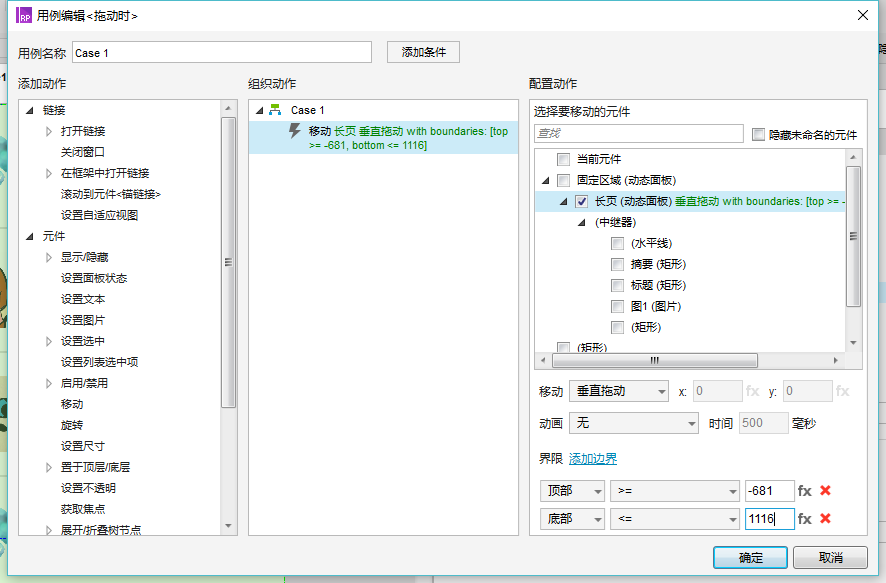
Task: Click the bottom boundary value 1116 field
Action: coord(770,519)
